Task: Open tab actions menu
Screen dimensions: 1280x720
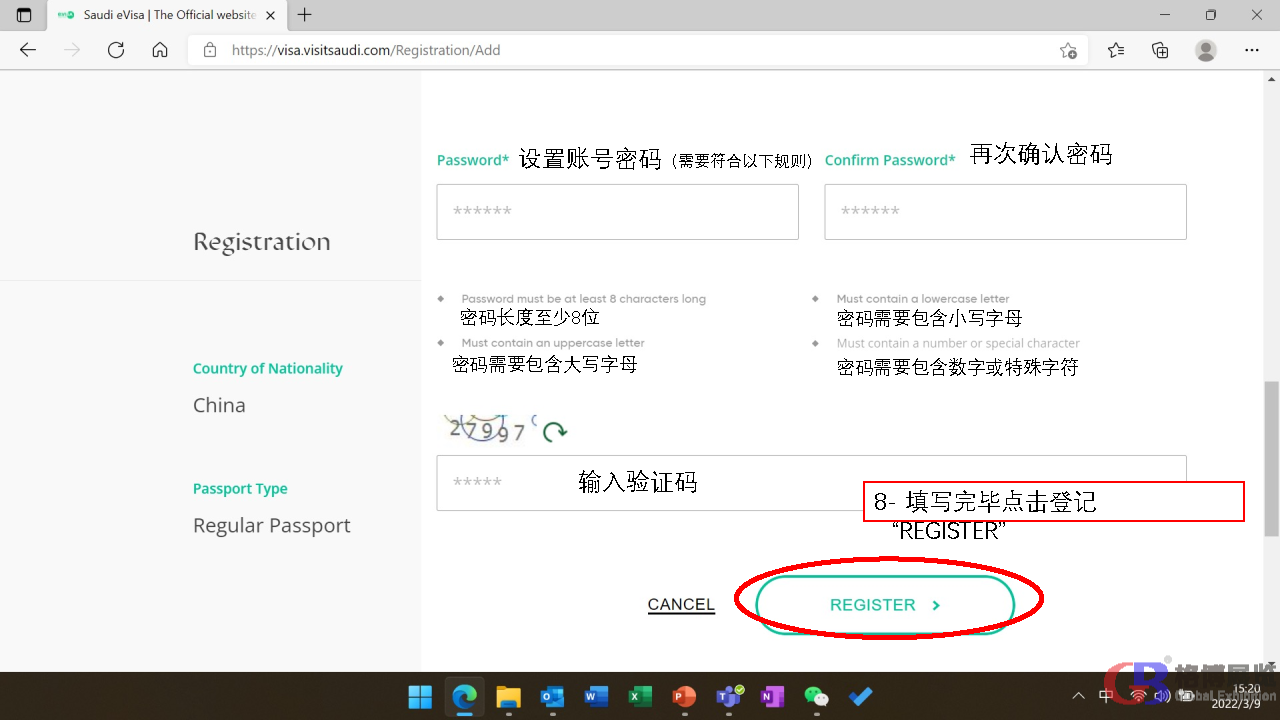Action: pos(24,15)
